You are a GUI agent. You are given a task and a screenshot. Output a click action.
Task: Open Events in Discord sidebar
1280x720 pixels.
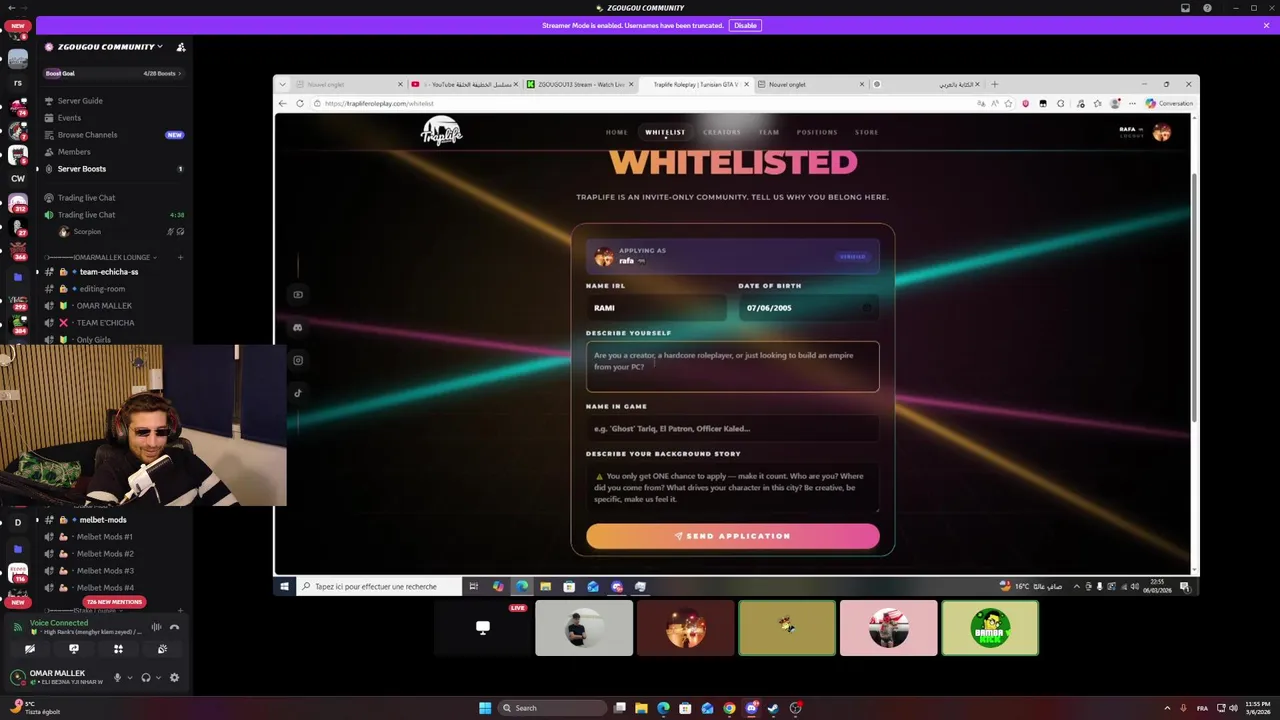coord(69,118)
